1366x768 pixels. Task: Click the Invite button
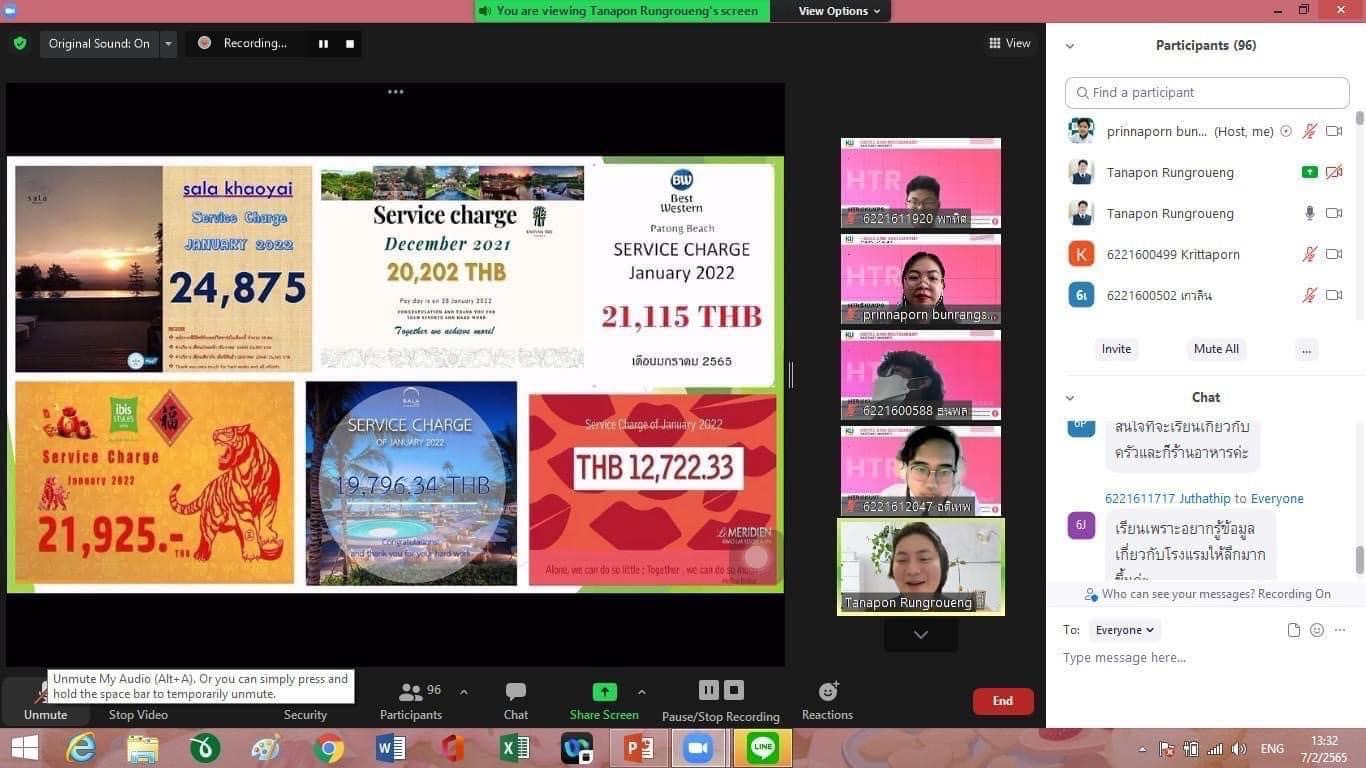tap(1116, 349)
